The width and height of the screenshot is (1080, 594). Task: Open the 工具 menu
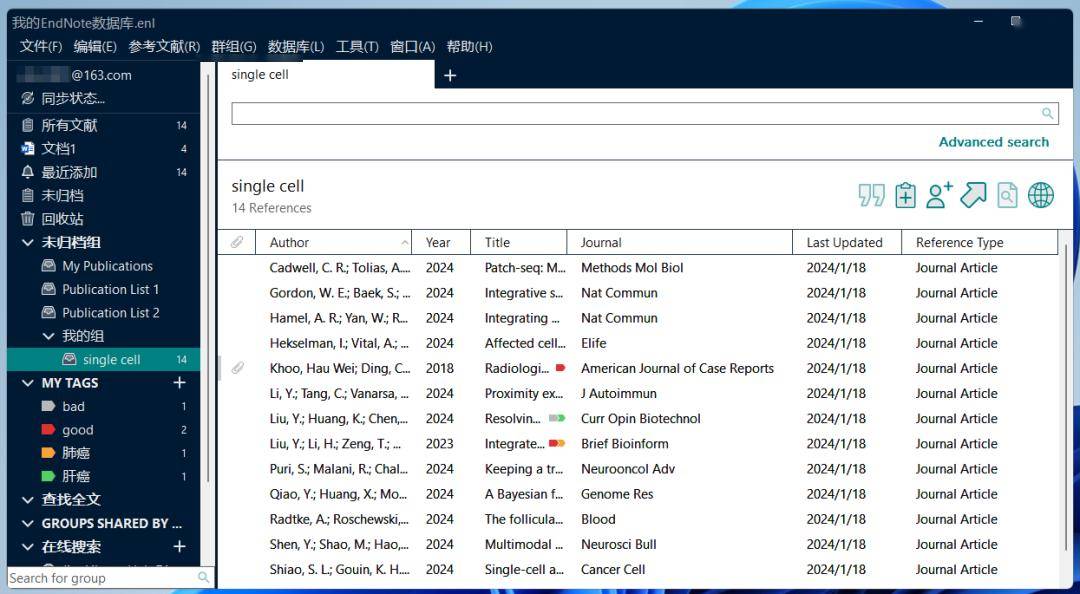[357, 46]
